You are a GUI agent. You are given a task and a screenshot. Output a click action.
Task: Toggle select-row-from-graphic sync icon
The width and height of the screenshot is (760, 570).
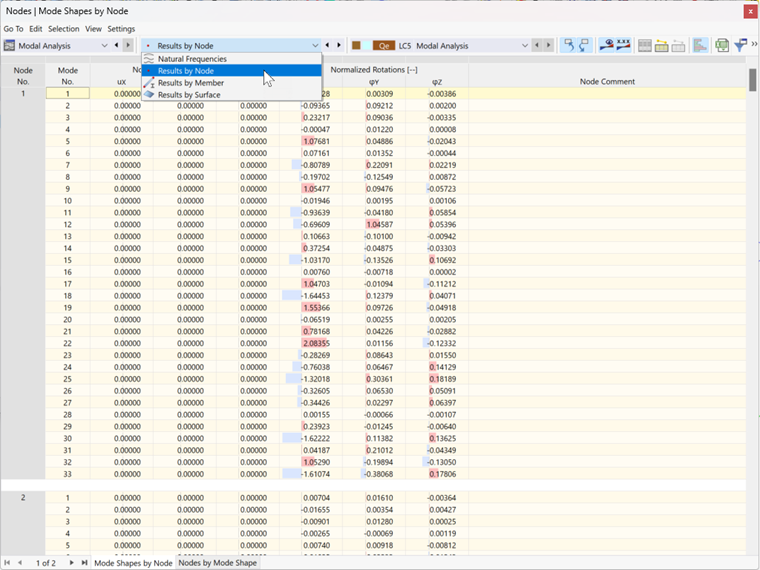[x=585, y=46]
